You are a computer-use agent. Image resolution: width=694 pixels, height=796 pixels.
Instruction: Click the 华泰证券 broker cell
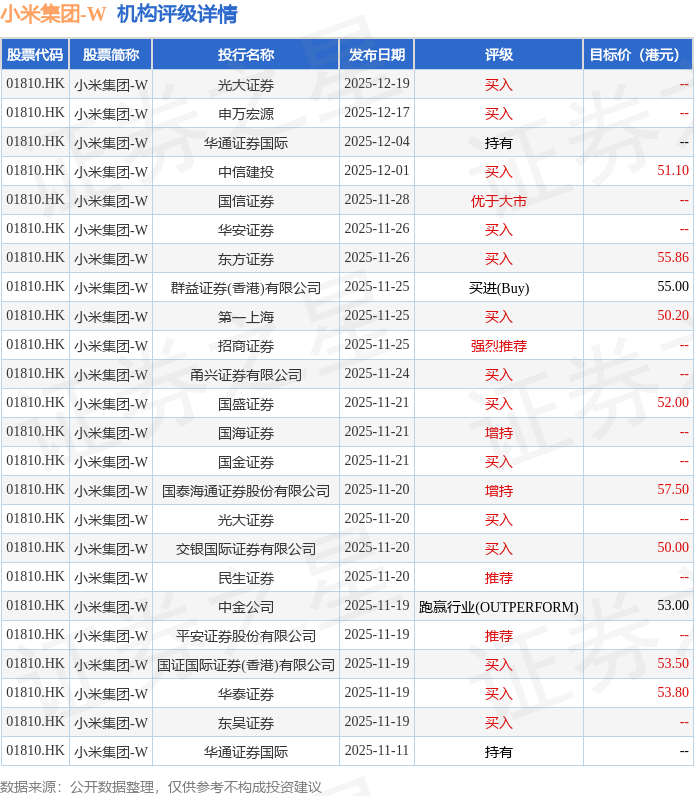246,693
